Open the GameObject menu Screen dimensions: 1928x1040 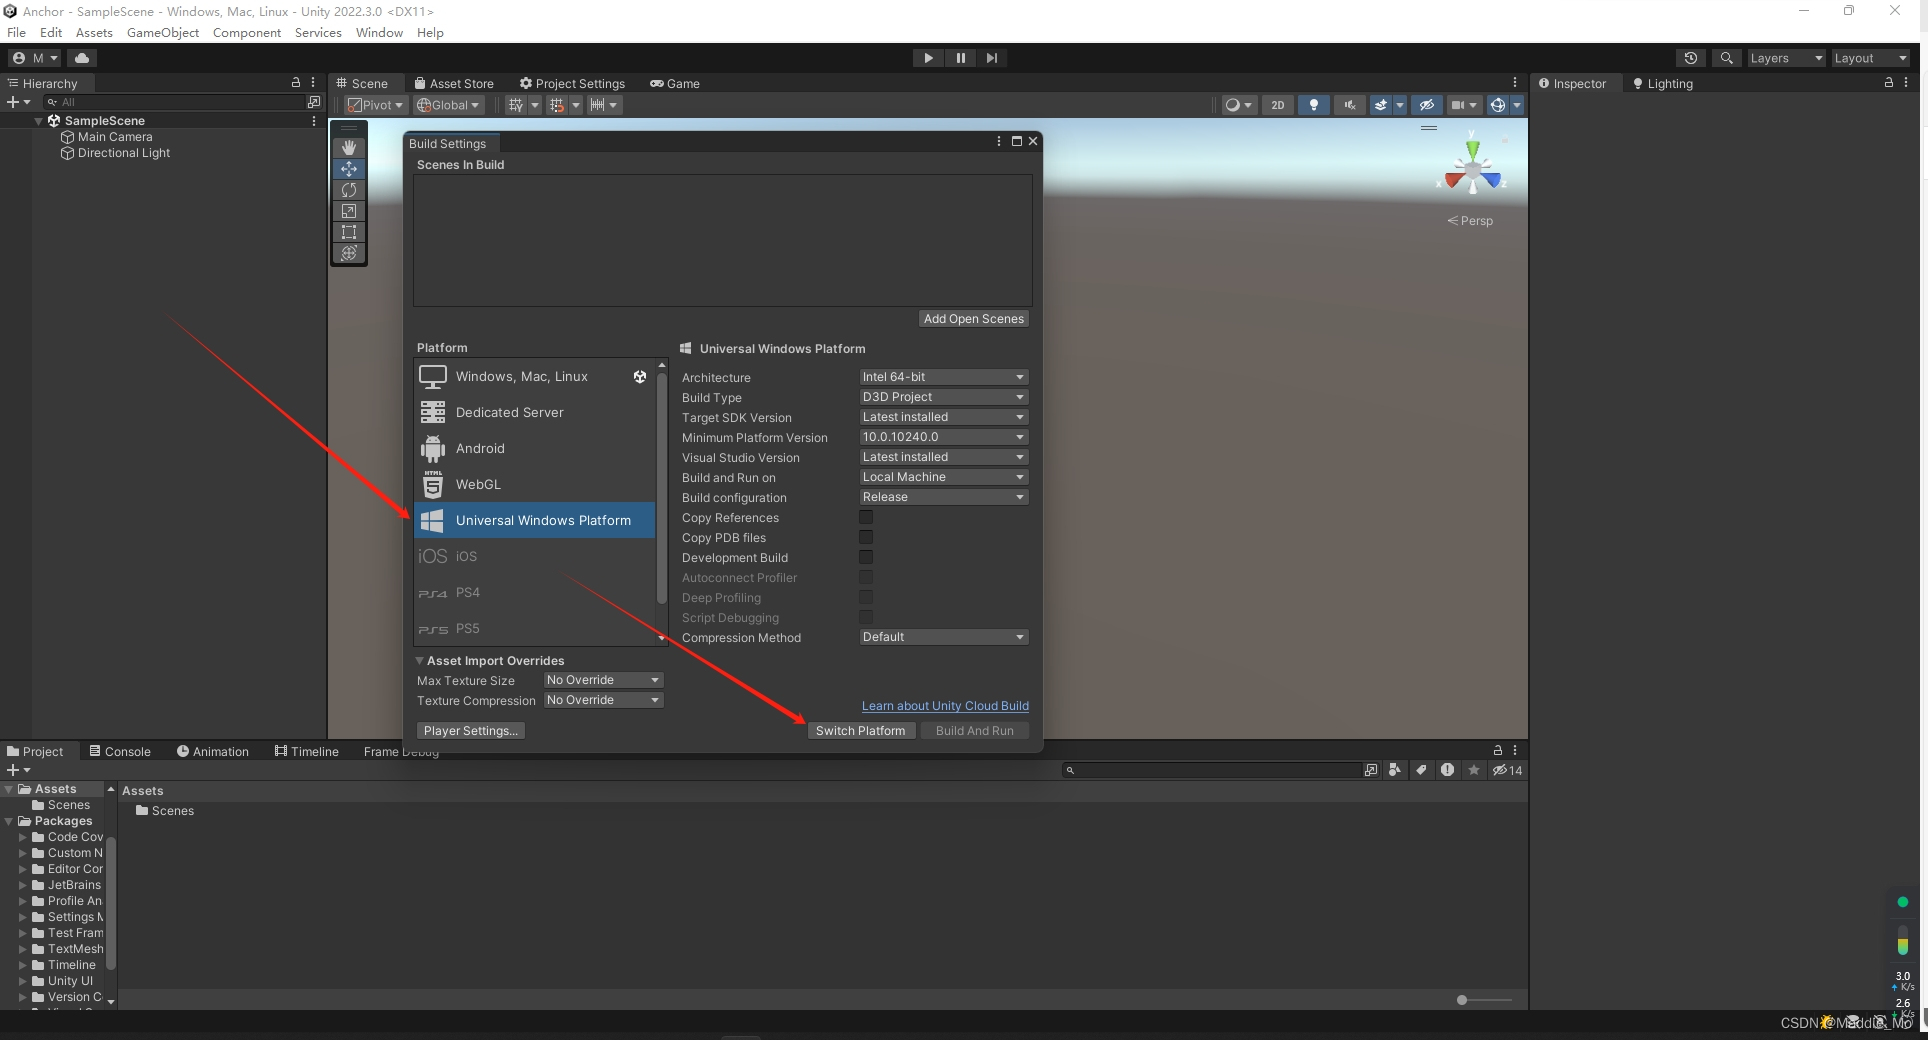pos(163,33)
